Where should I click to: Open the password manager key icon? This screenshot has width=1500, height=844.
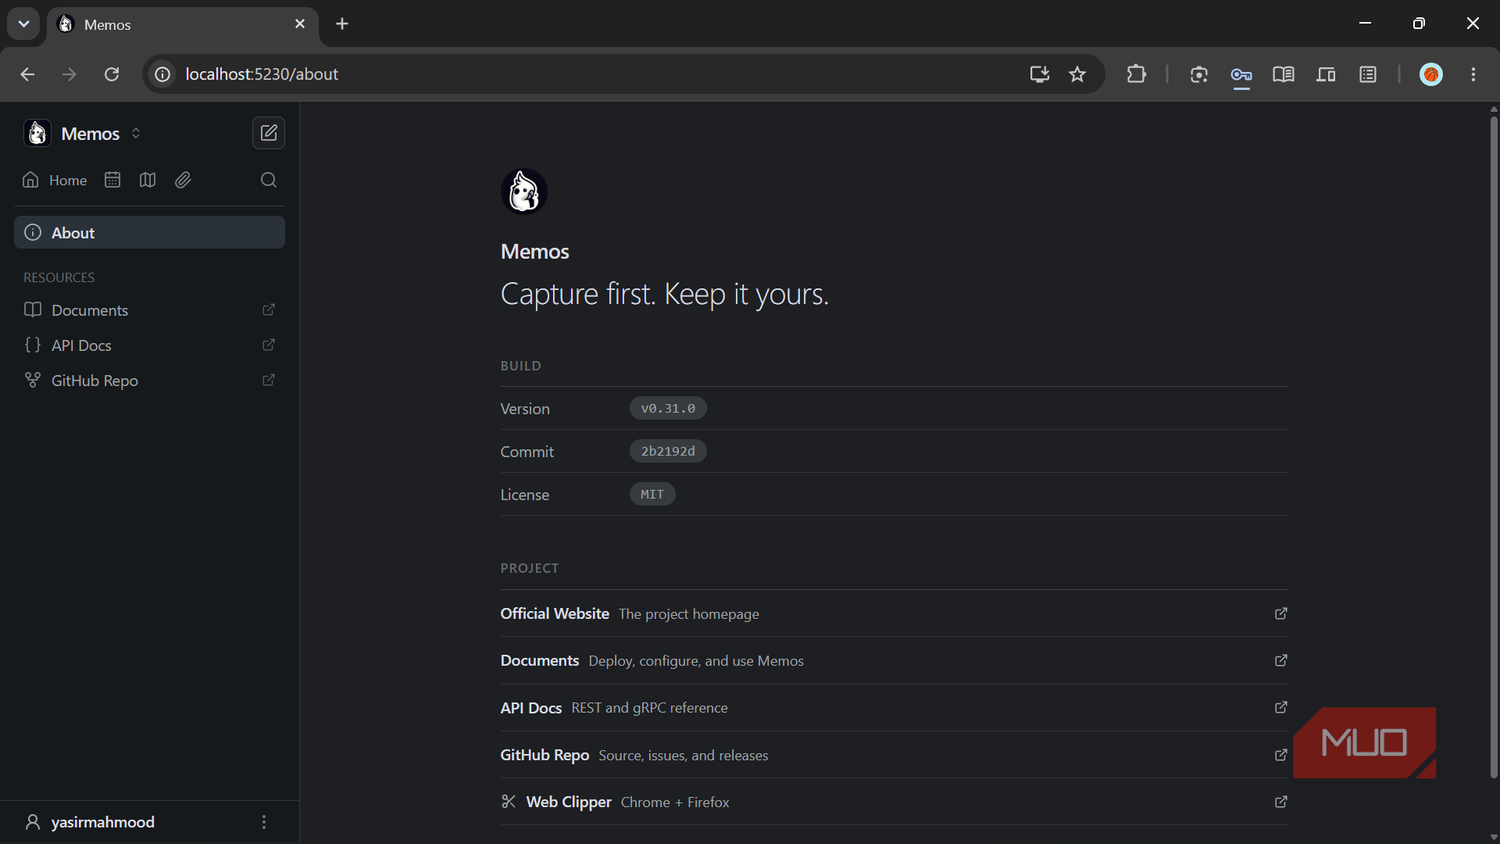1241,74
